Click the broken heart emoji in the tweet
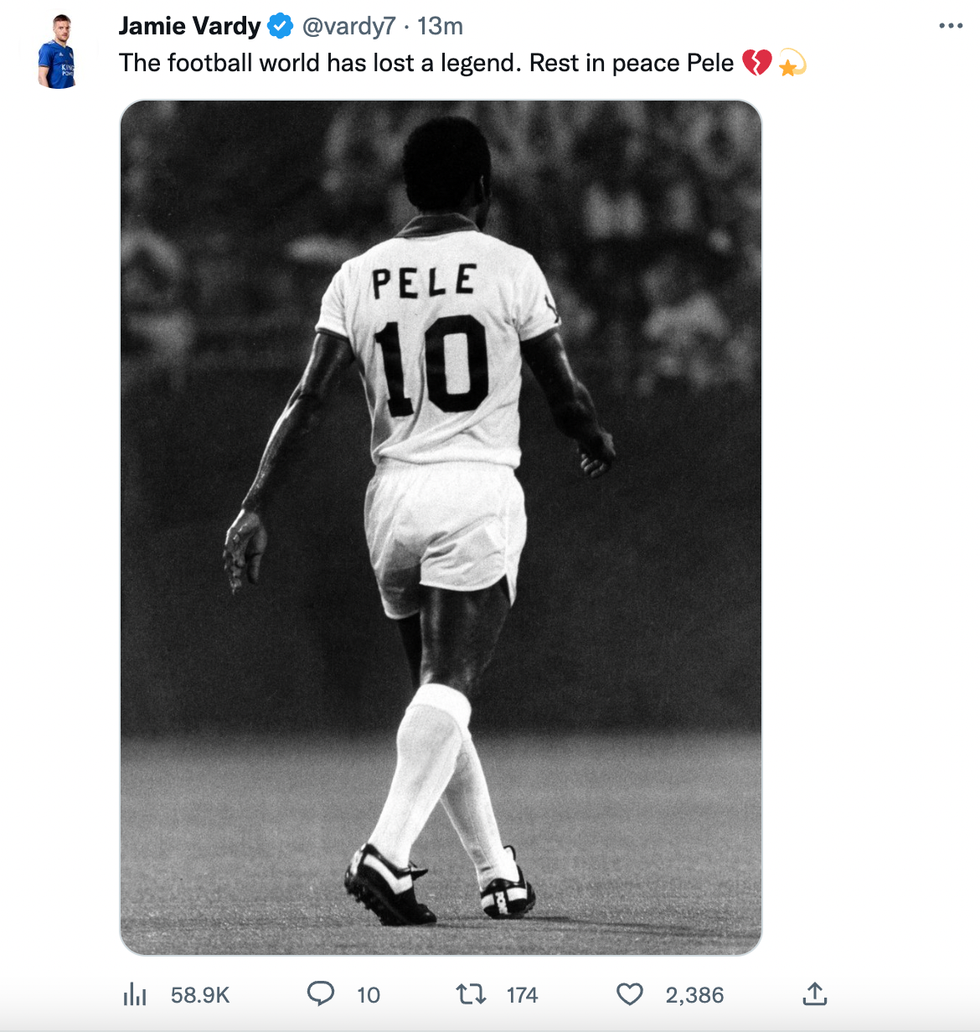This screenshot has height=1032, width=980. [757, 64]
